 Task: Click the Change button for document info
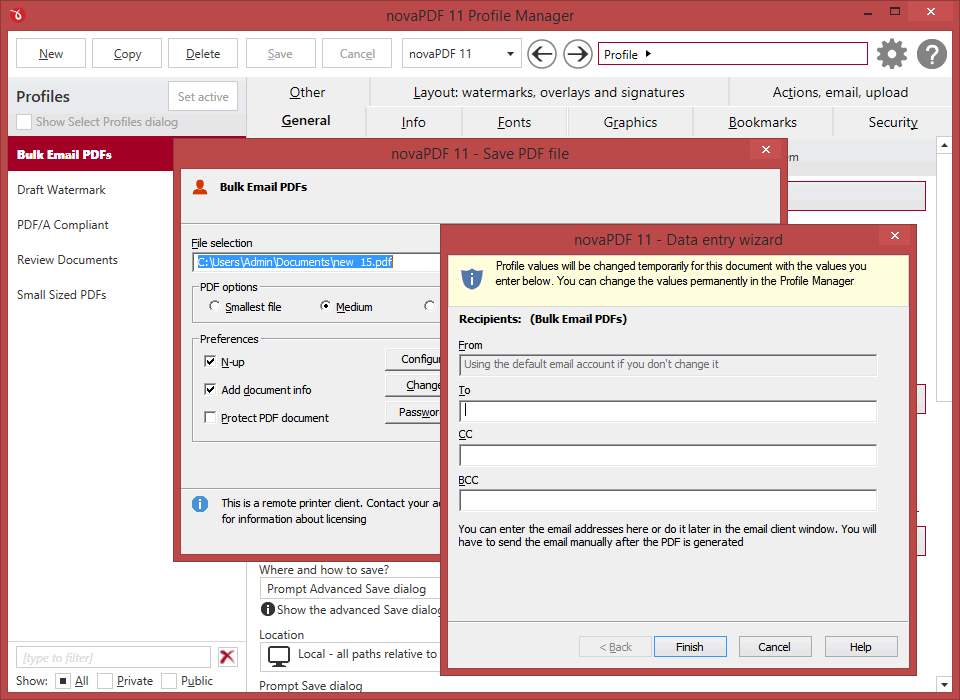click(413, 385)
